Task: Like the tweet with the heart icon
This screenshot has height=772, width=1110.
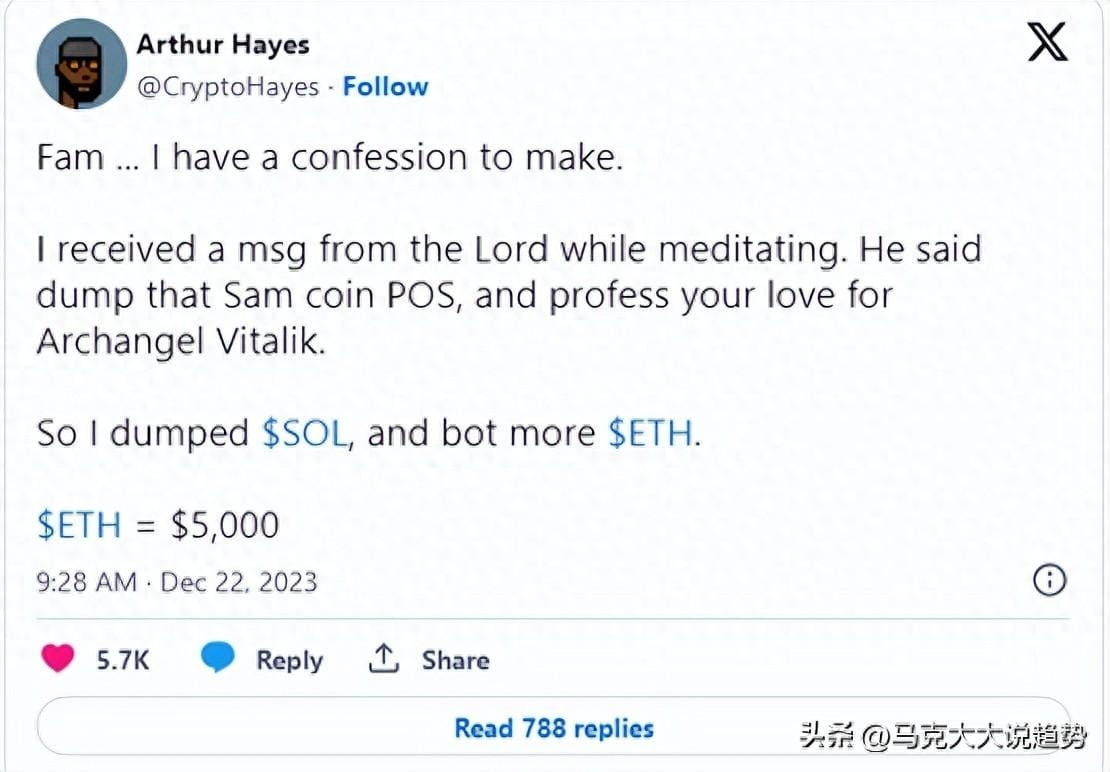Action: [58, 659]
